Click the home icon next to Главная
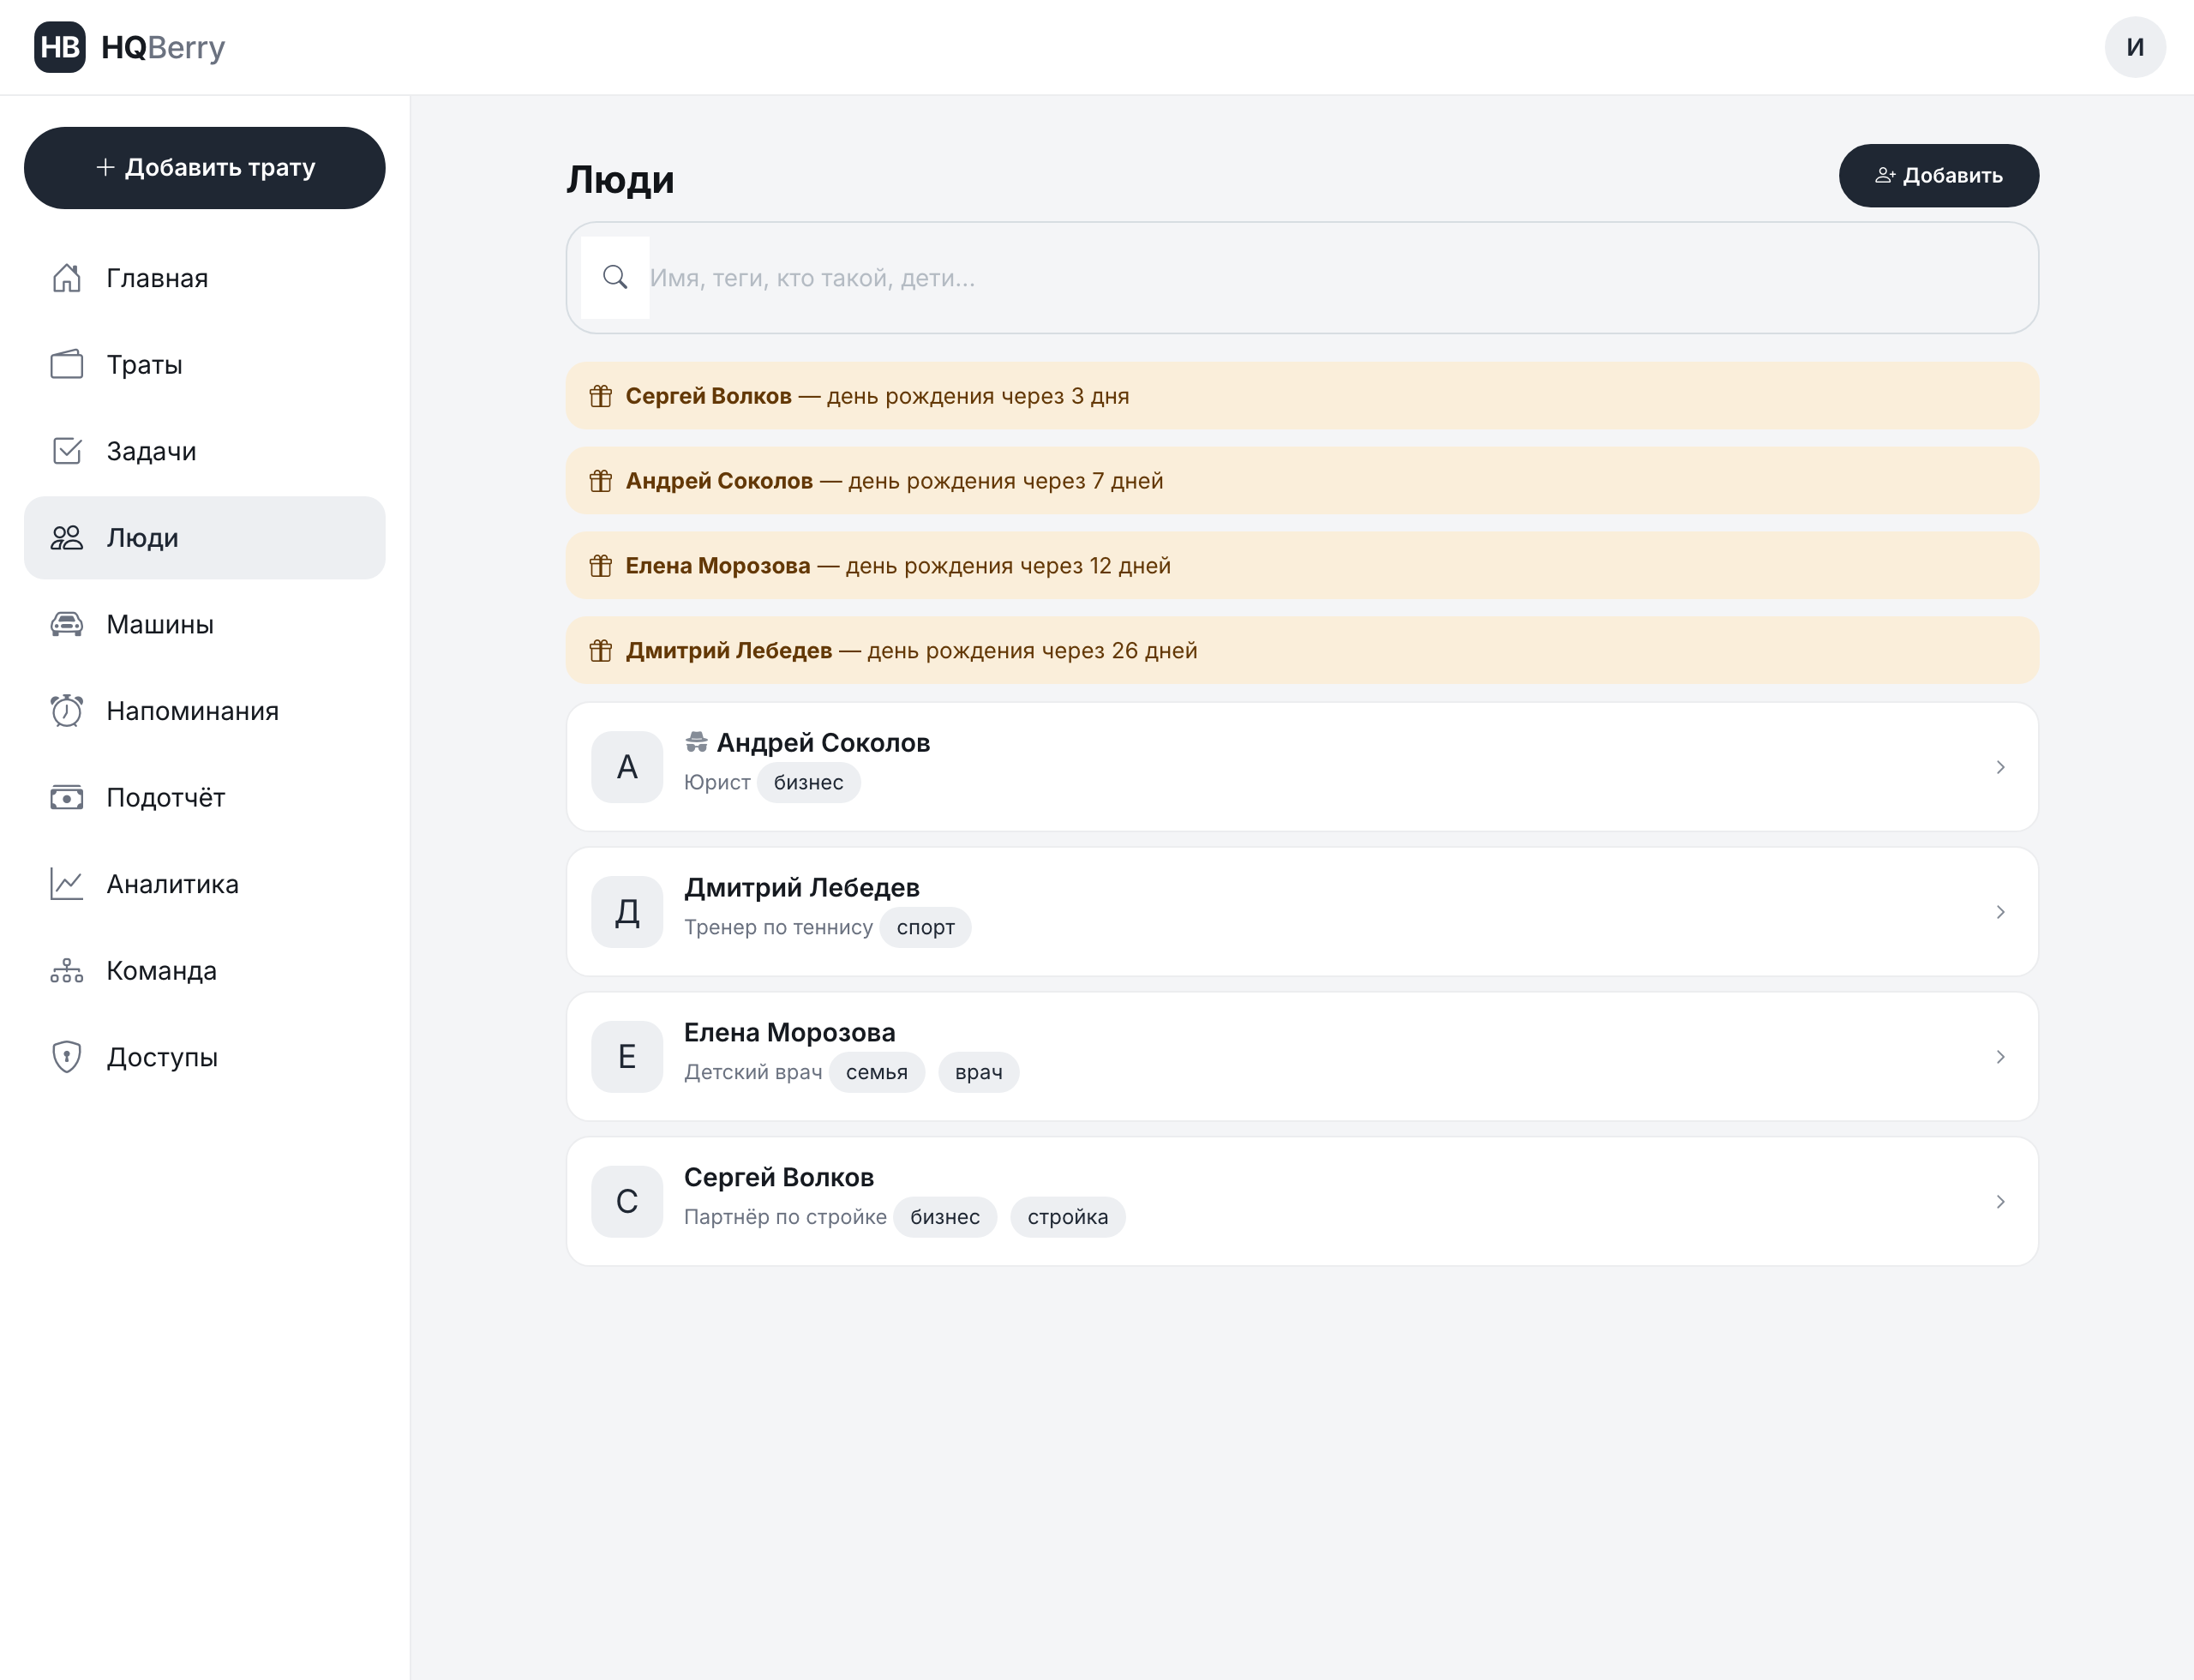The image size is (2194, 1680). coord(67,278)
